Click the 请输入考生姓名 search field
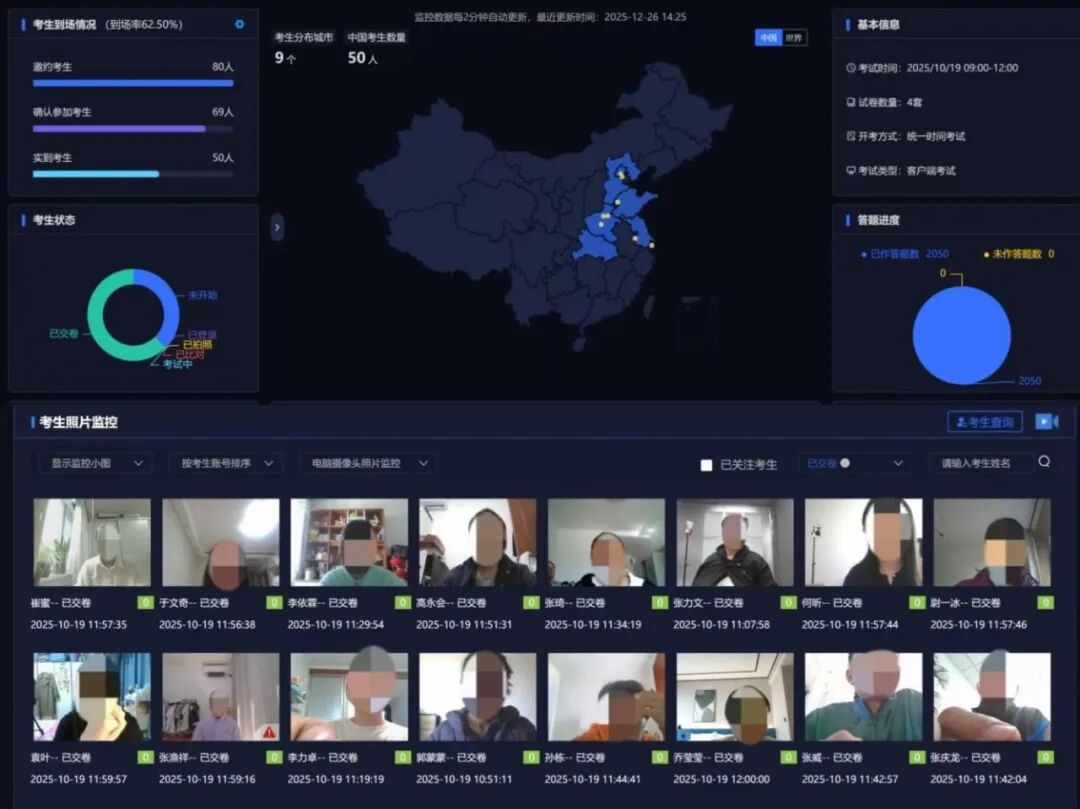 980,463
